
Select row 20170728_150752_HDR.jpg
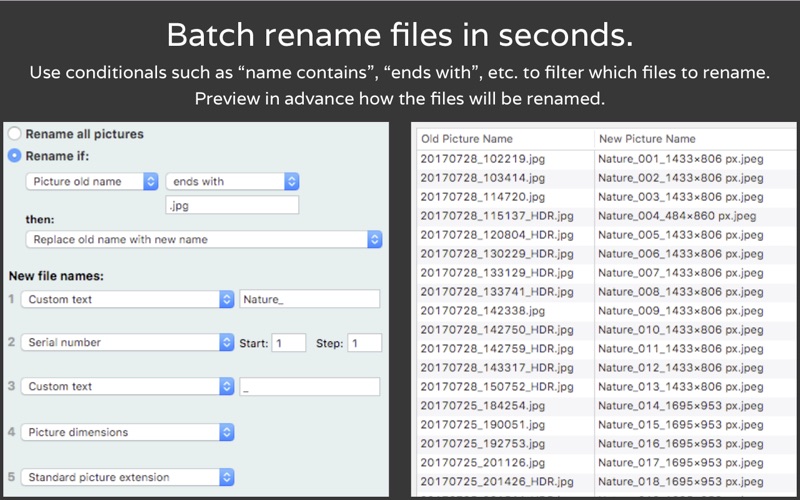tap(606, 387)
